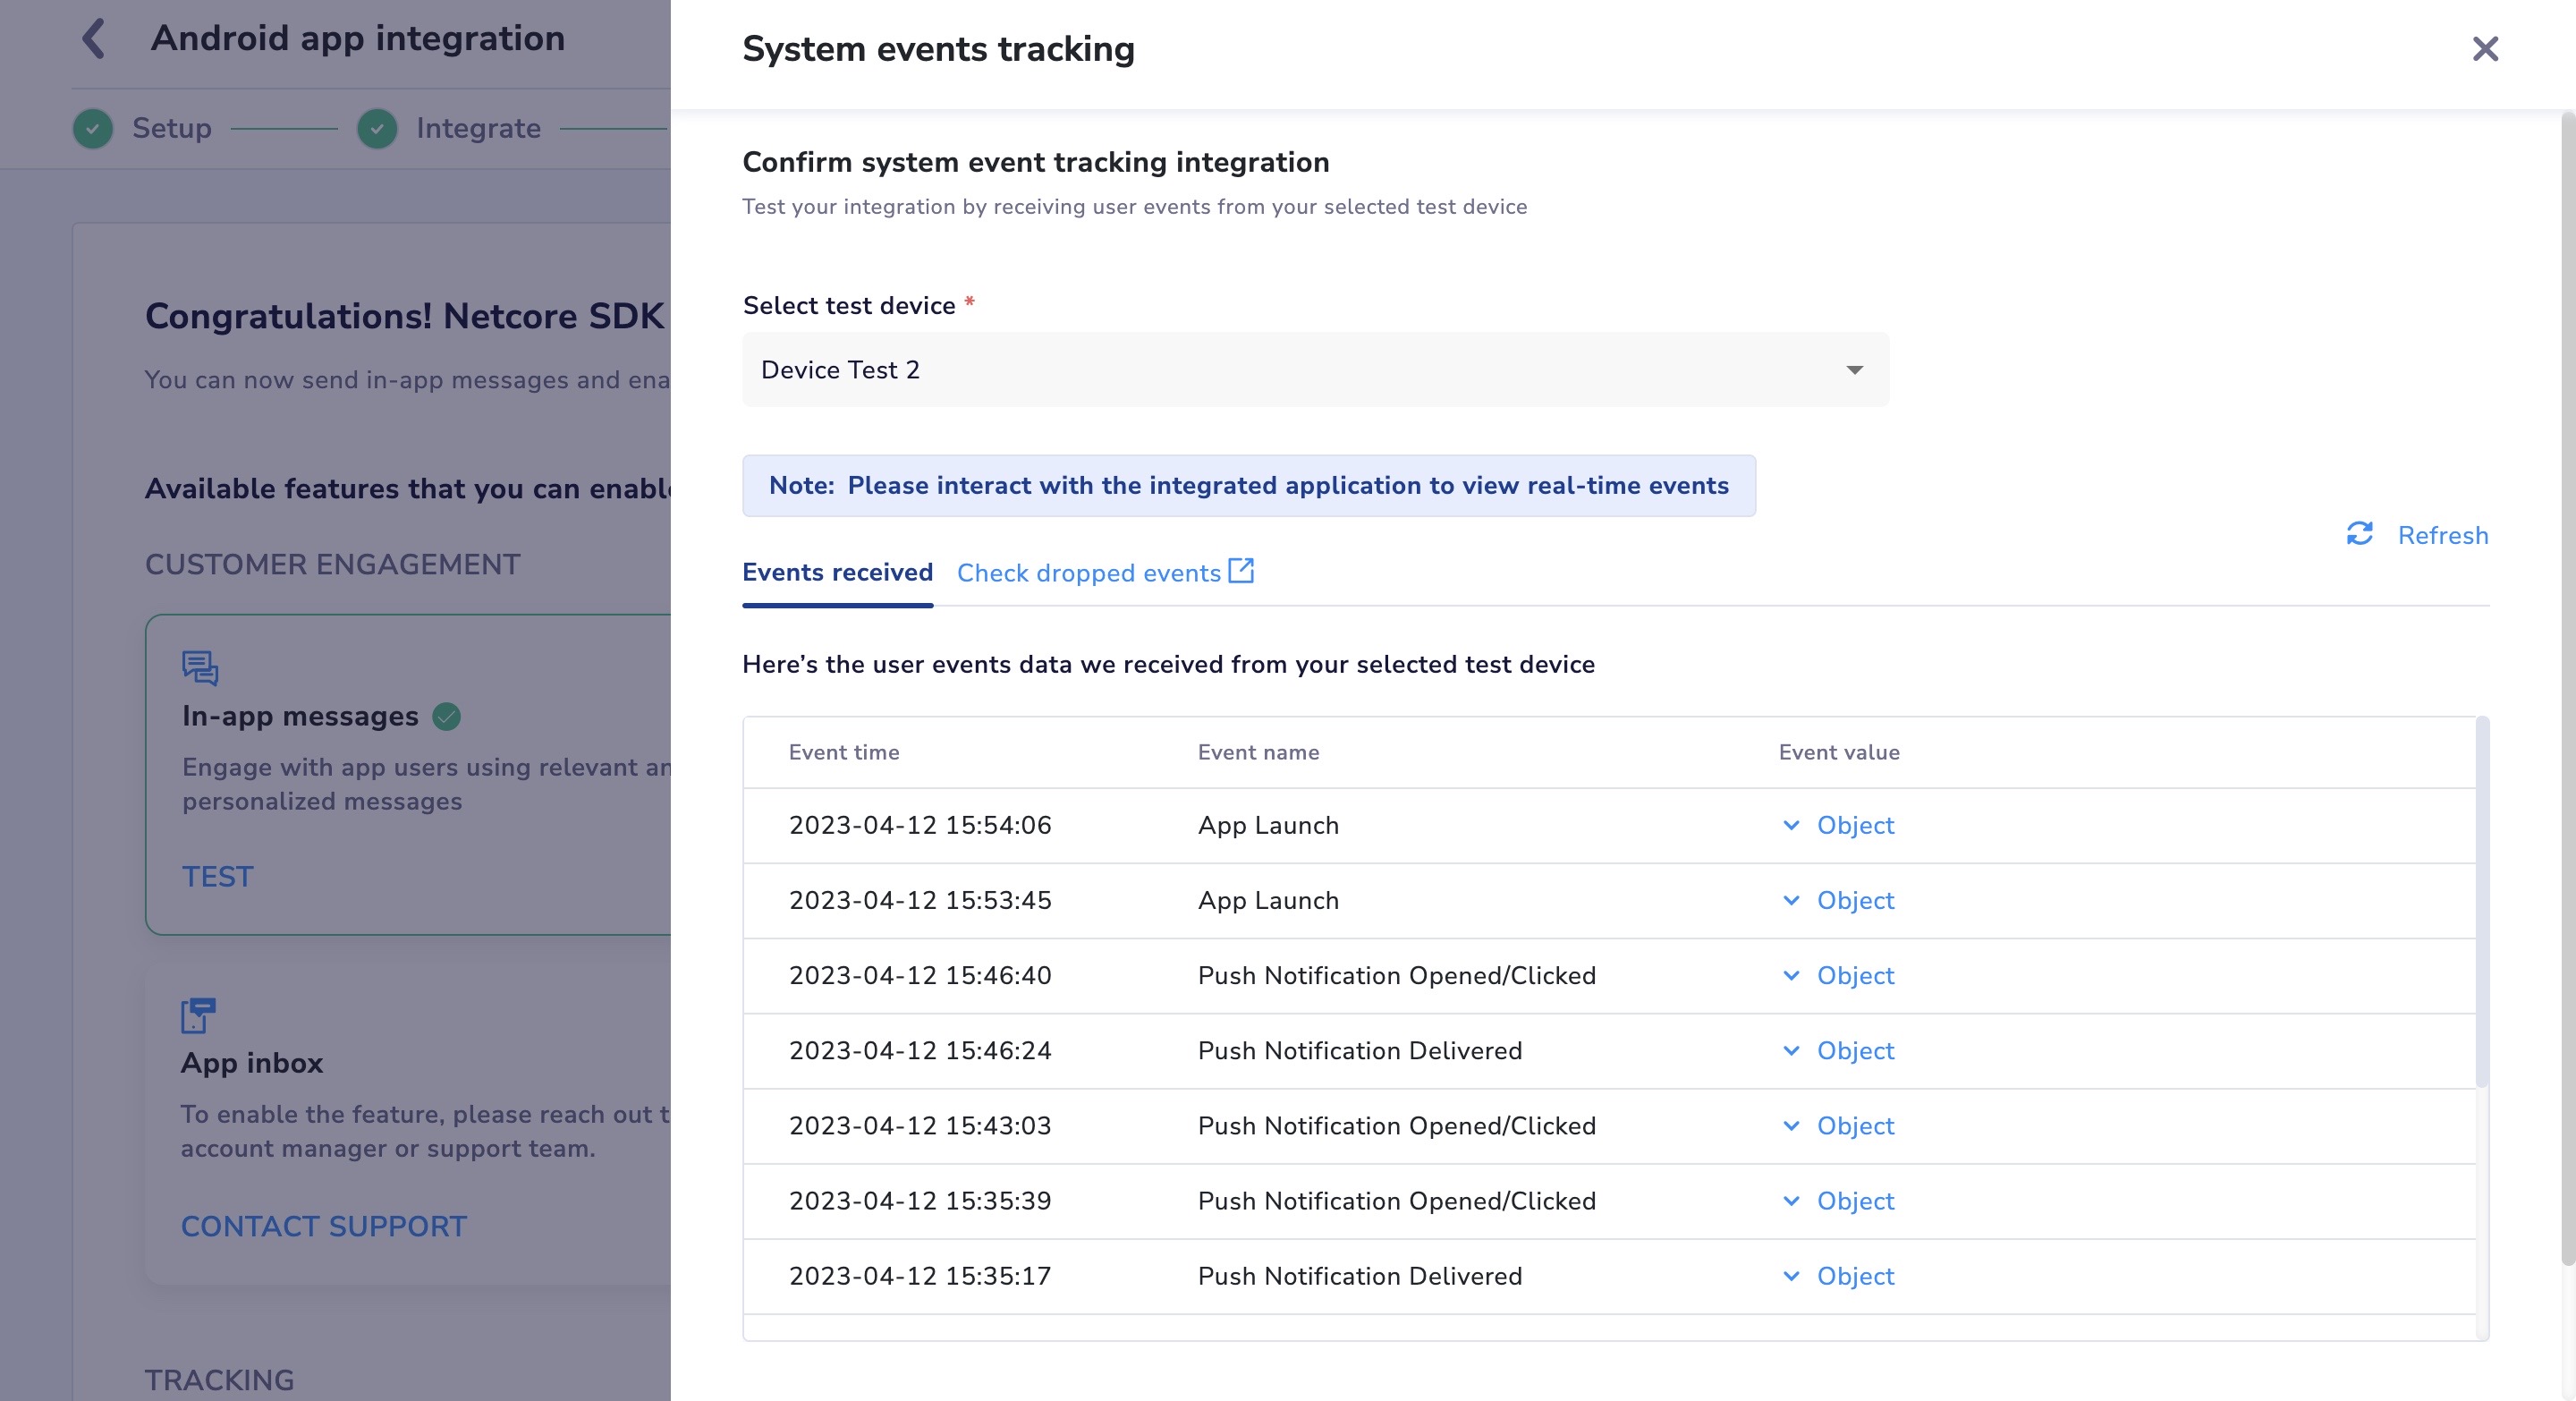Viewport: 2576px width, 1401px height.
Task: Click the Refresh icon
Action: 2359,534
